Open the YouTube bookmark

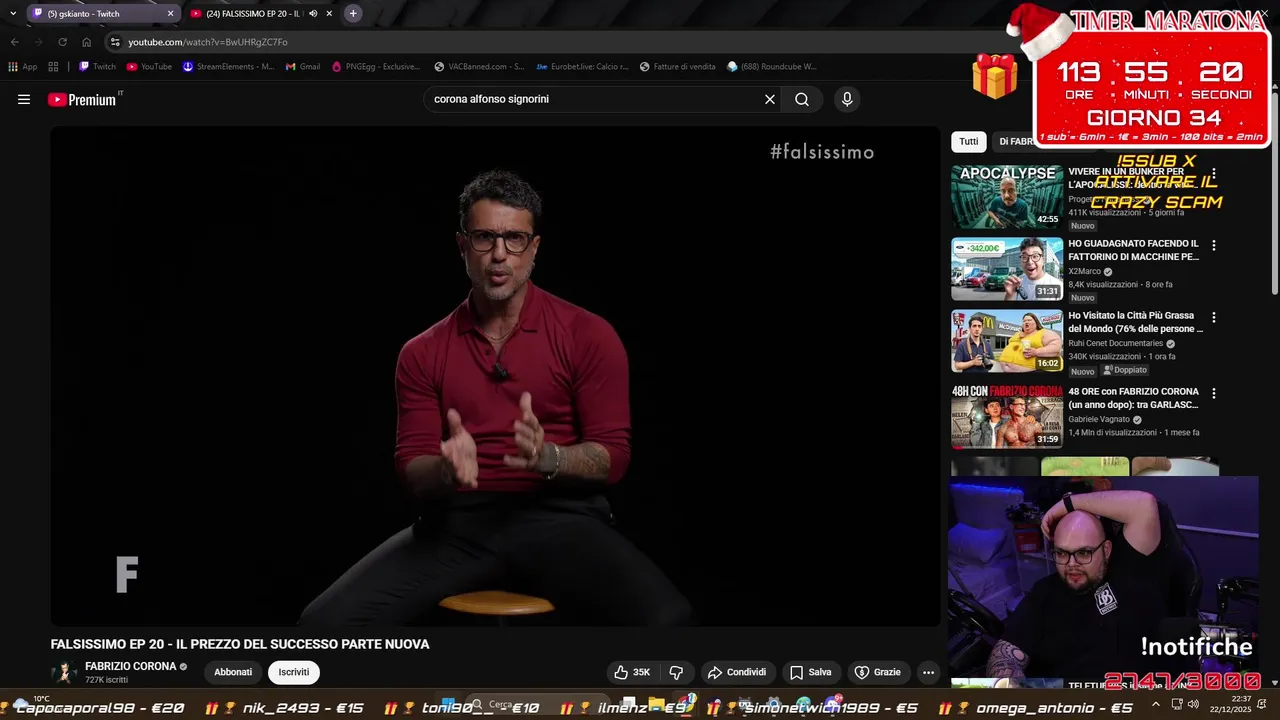point(149,67)
